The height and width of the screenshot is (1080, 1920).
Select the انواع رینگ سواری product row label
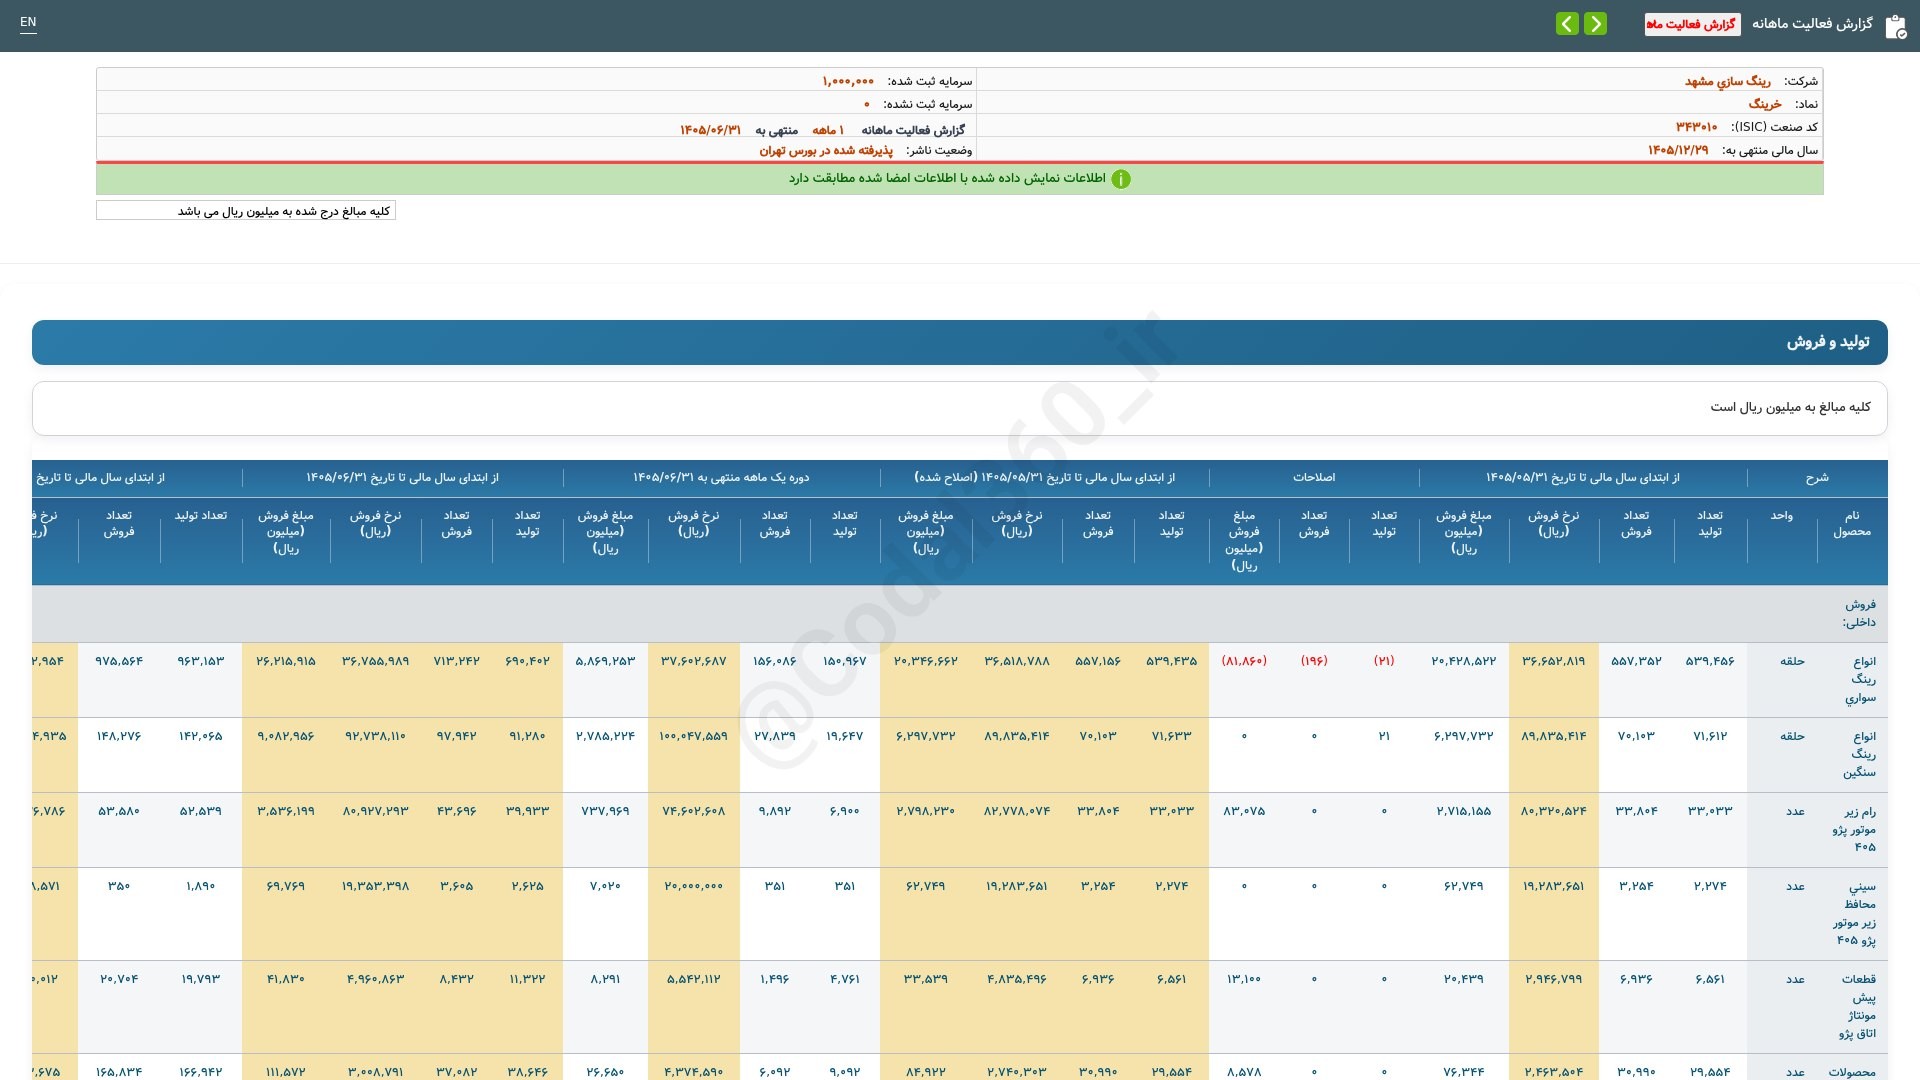click(1861, 679)
